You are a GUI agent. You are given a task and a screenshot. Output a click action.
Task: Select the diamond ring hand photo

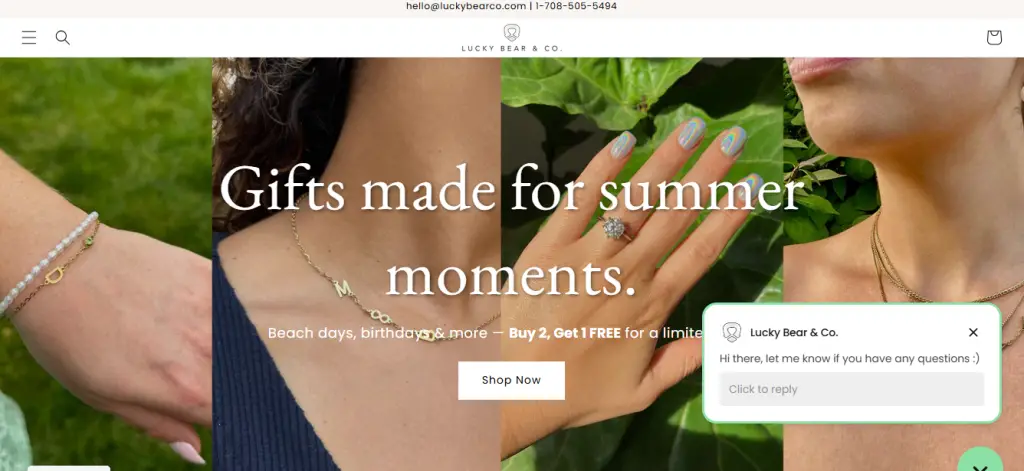[642, 264]
